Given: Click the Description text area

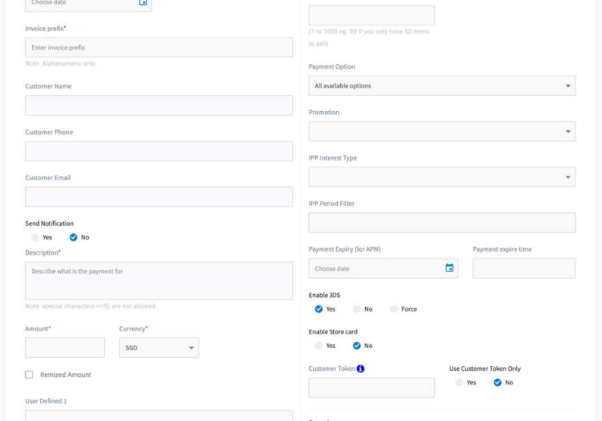Looking at the screenshot, I should click(158, 280).
